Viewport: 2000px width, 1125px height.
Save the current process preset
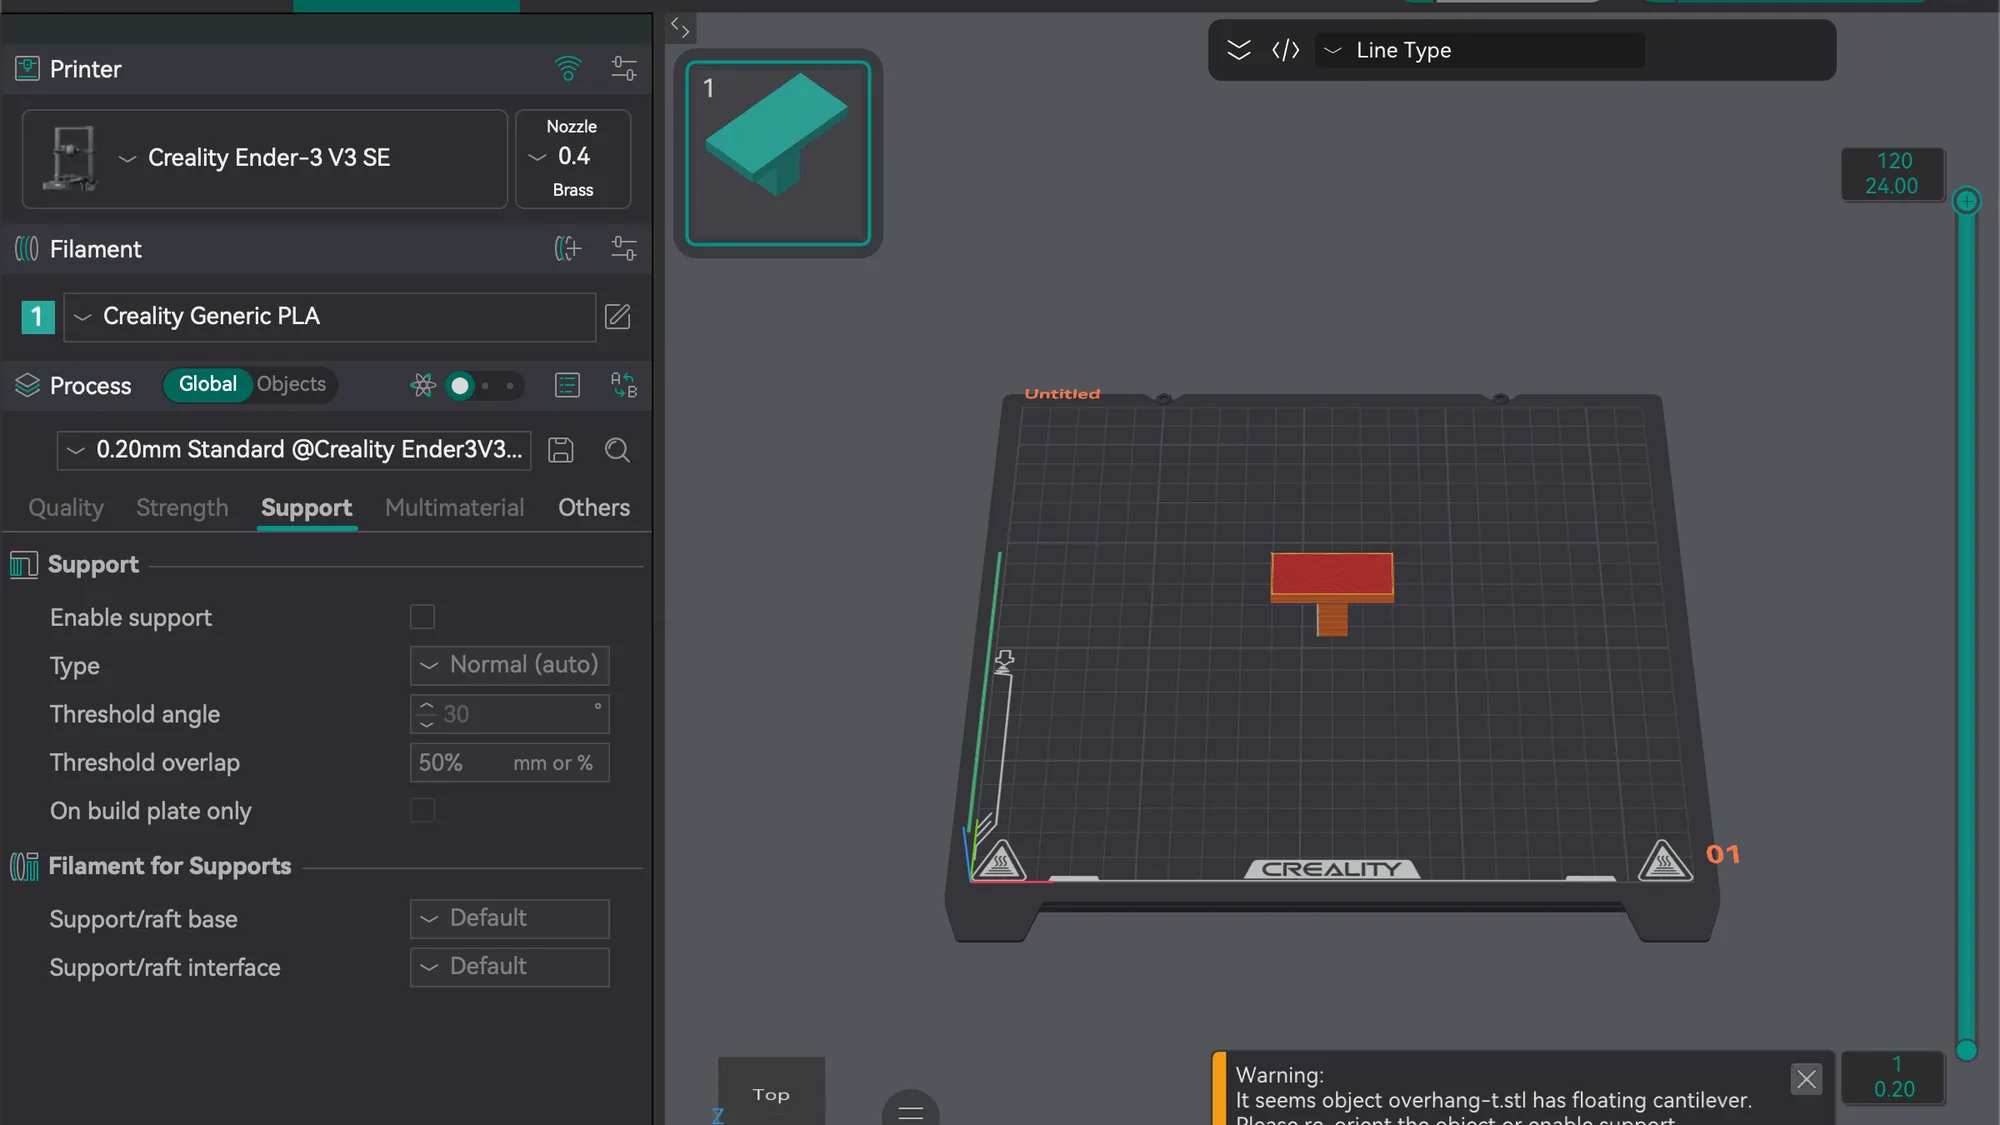click(561, 450)
